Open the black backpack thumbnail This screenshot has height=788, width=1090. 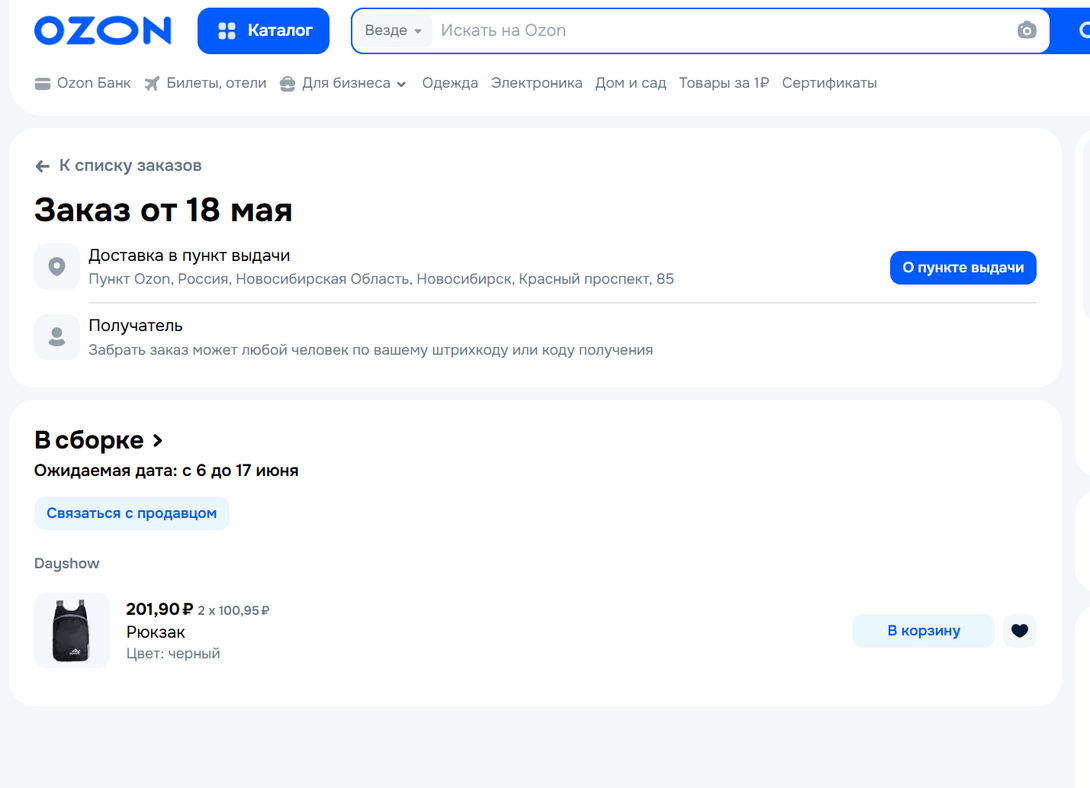tap(72, 630)
